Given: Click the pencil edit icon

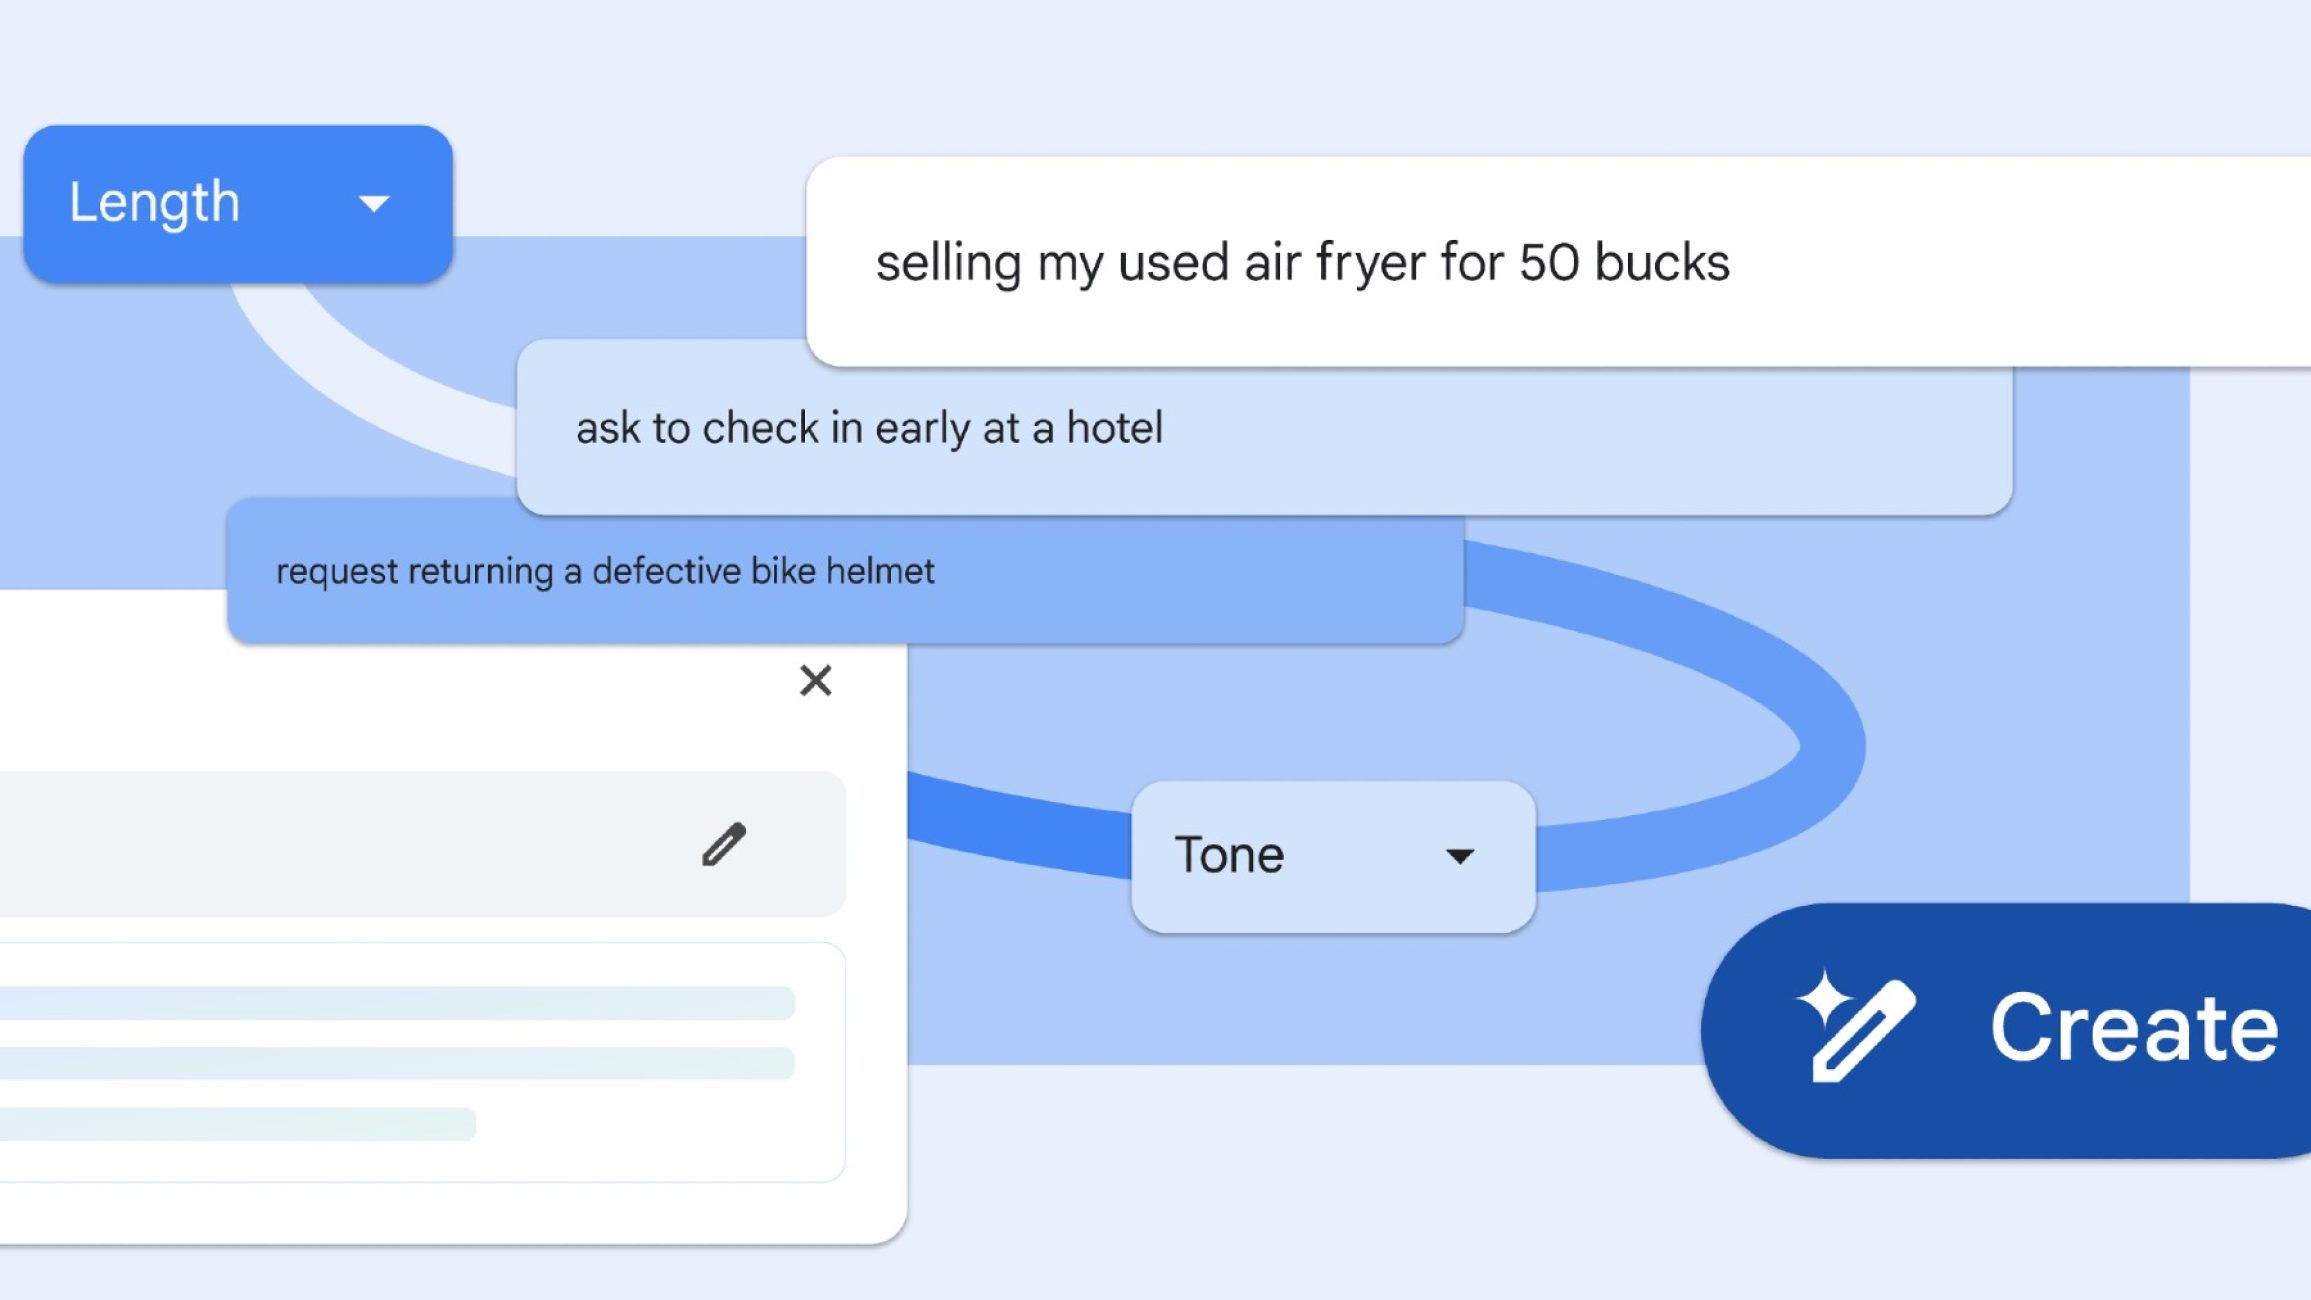Looking at the screenshot, I should [x=724, y=845].
